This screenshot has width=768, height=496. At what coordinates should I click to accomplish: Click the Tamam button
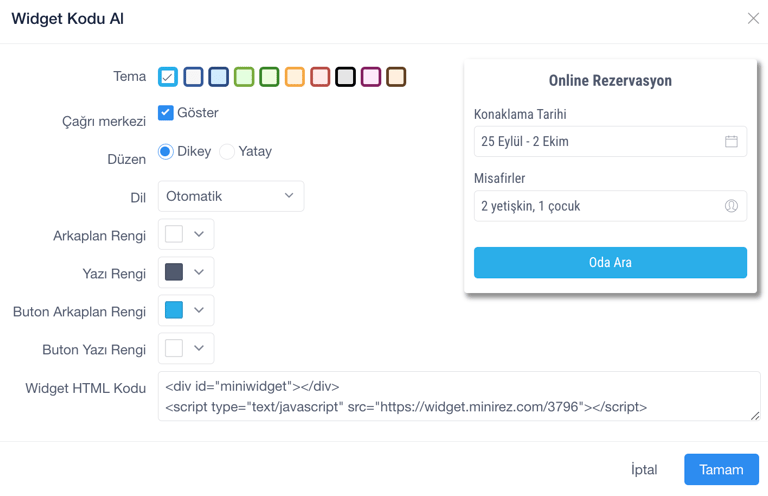tap(721, 469)
